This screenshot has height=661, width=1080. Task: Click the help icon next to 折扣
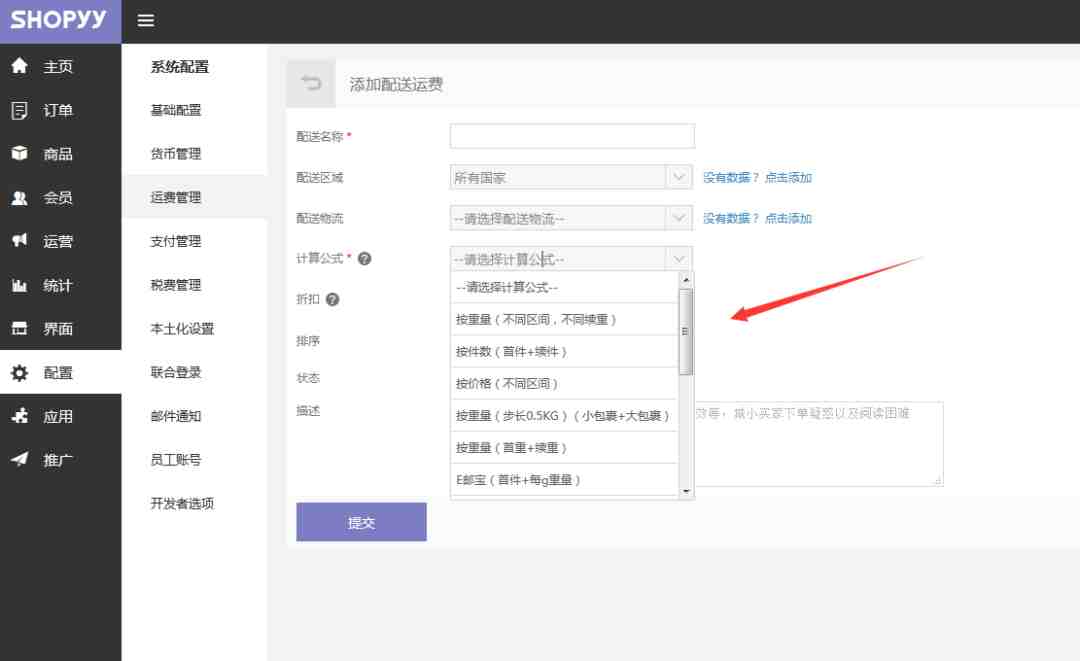pyautogui.click(x=332, y=299)
